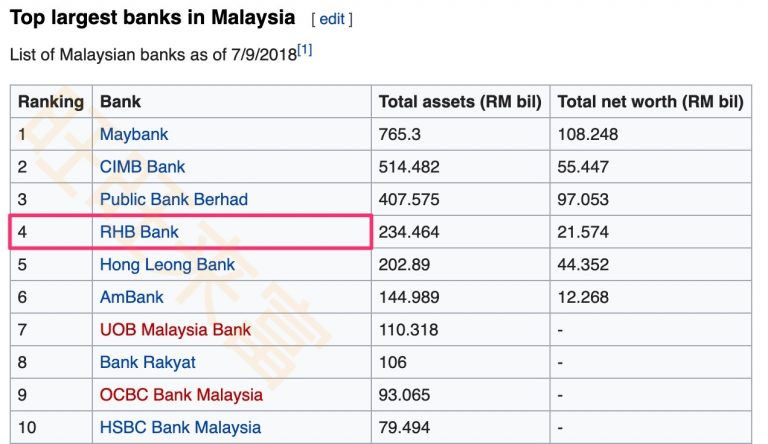Open the Bank Rakyat link

[147, 362]
